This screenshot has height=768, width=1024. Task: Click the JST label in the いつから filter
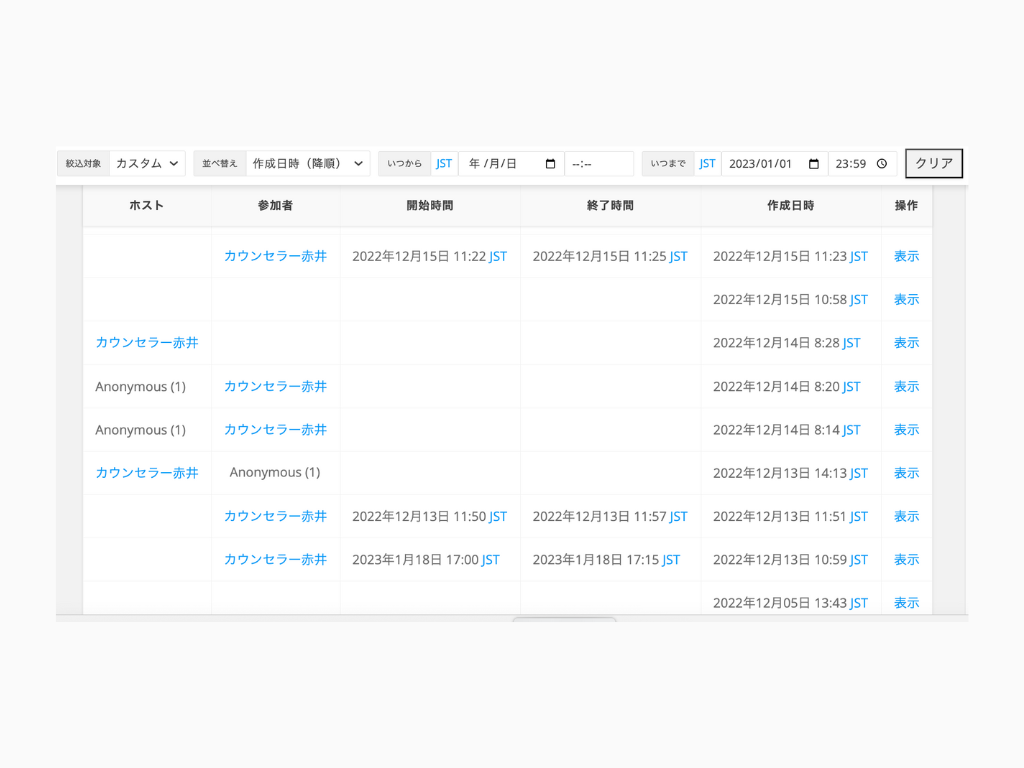tap(444, 163)
